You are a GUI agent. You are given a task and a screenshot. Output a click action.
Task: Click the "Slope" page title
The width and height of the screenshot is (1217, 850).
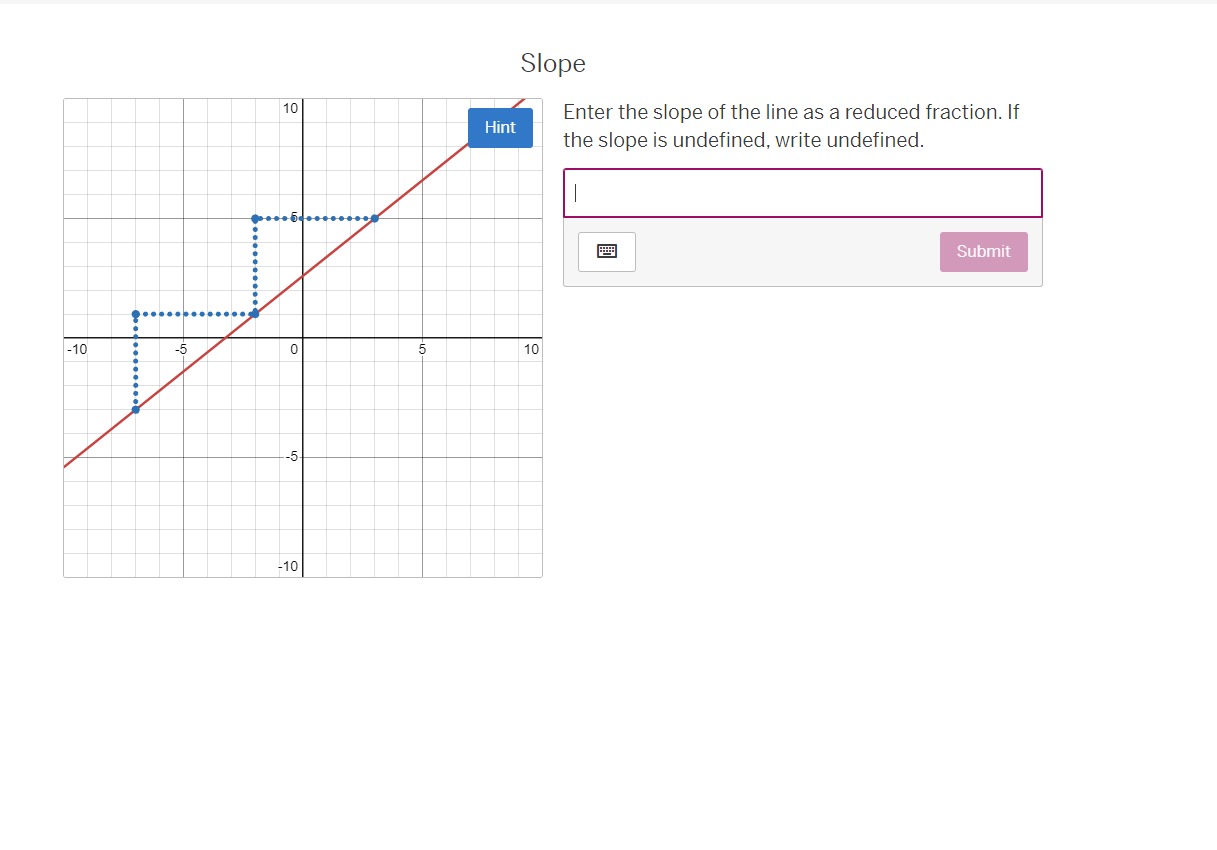tap(553, 64)
